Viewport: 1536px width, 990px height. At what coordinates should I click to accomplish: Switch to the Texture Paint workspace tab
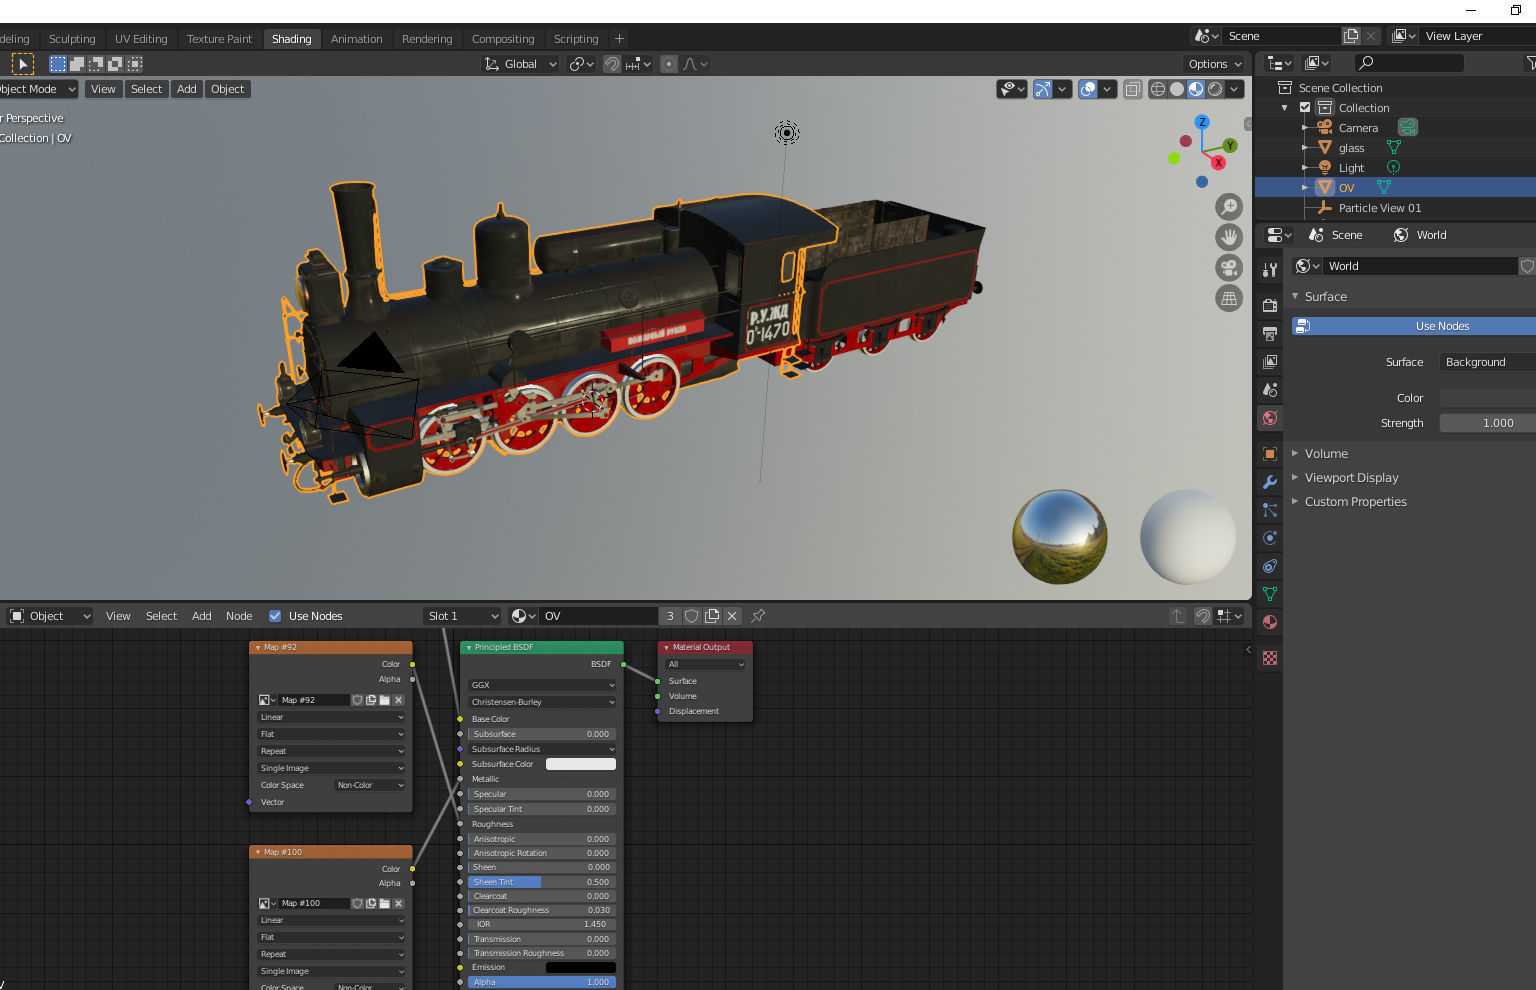pyautogui.click(x=219, y=39)
